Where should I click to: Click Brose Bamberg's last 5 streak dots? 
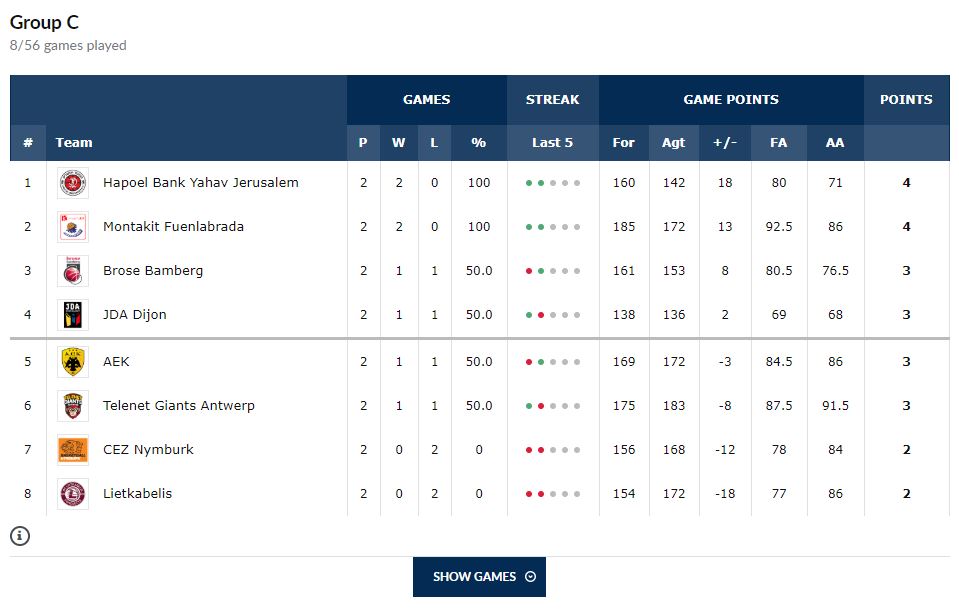(x=552, y=271)
